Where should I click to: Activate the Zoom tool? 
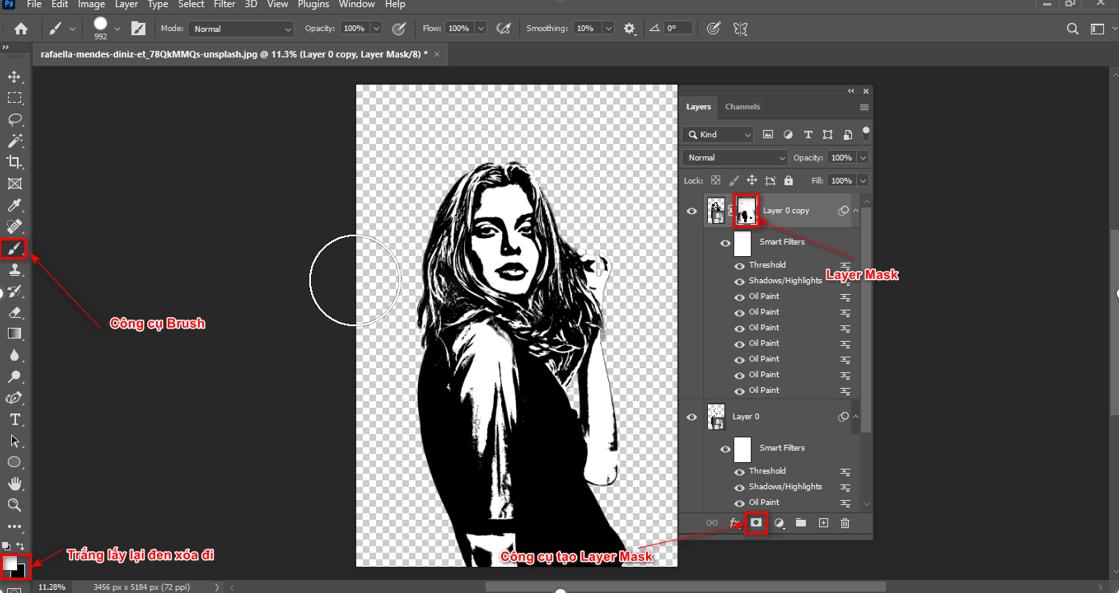(14, 506)
